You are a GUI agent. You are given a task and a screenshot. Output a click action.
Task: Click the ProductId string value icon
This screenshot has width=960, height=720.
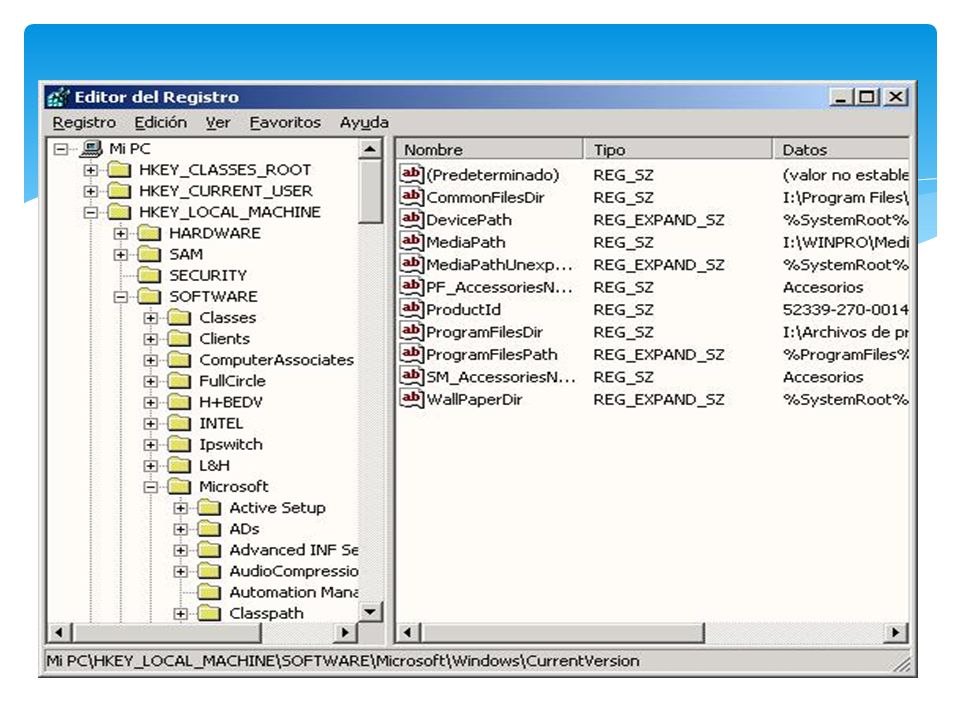411,309
